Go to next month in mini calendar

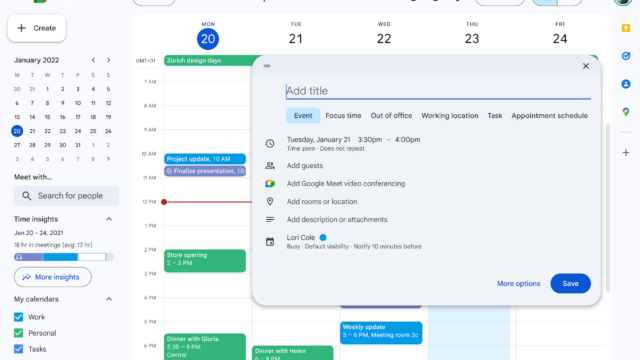108,60
